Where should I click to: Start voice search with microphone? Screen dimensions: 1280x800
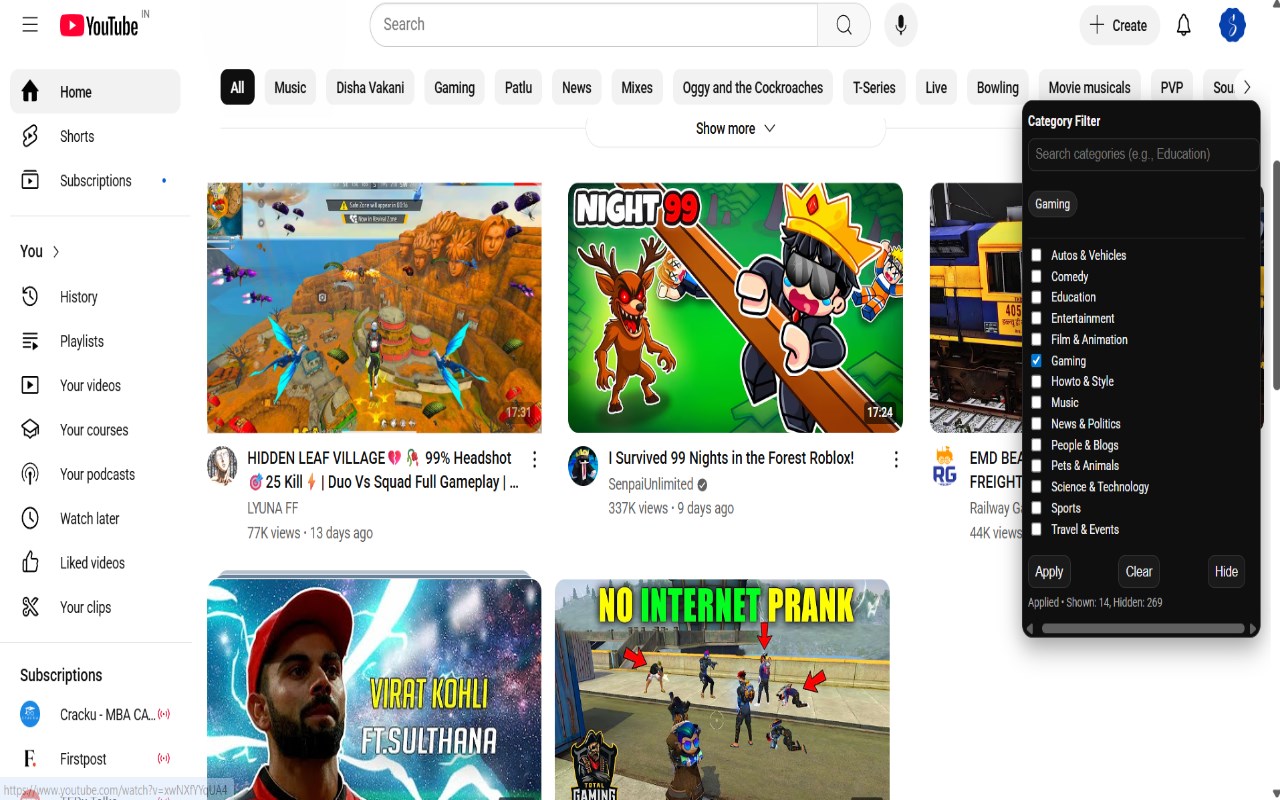[x=900, y=25]
